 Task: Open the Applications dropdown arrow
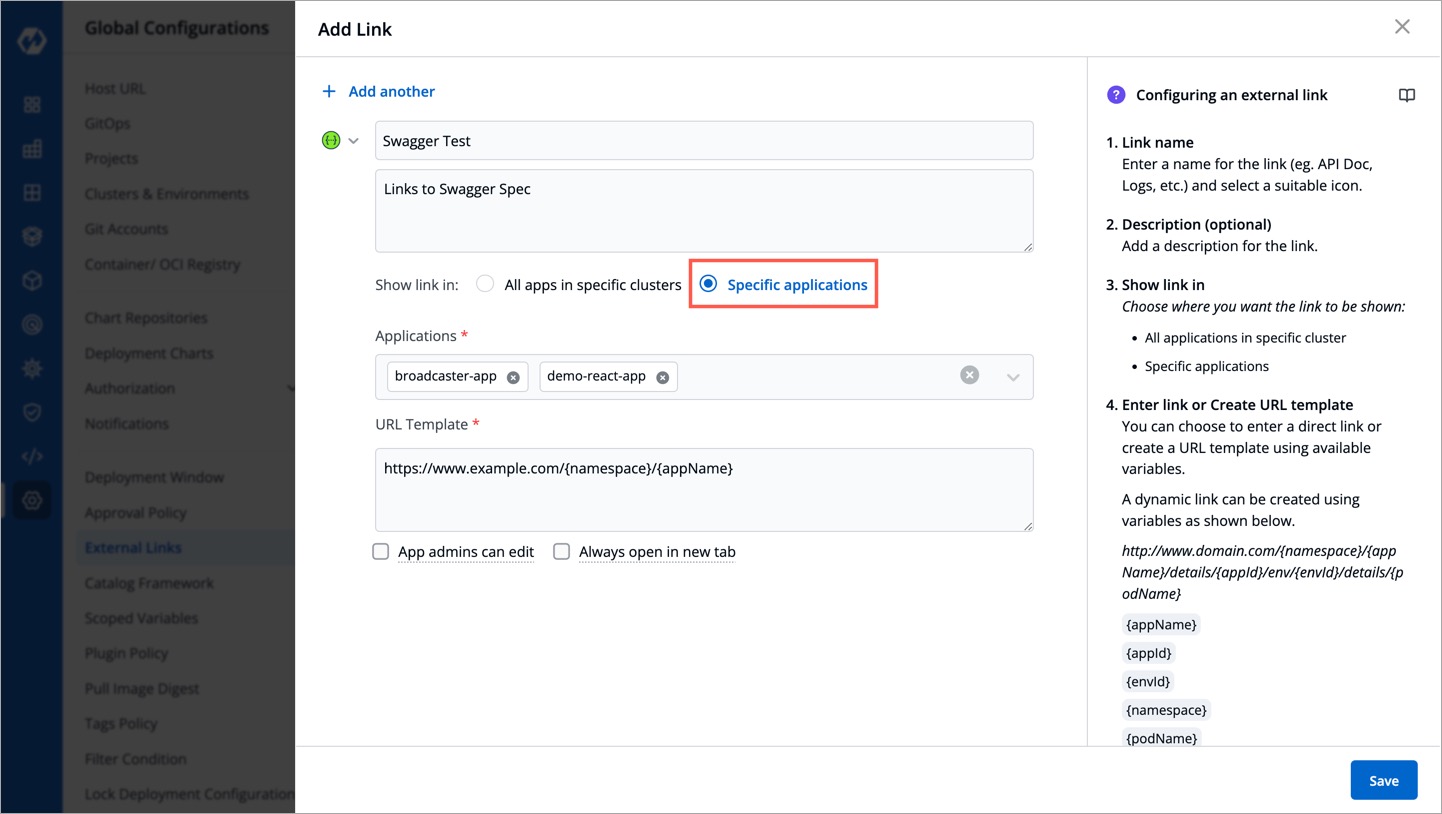coord(1012,377)
